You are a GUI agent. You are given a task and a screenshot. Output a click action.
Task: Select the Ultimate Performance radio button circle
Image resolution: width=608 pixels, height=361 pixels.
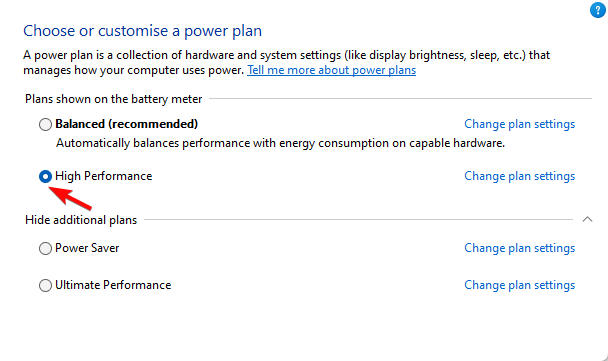coord(45,285)
